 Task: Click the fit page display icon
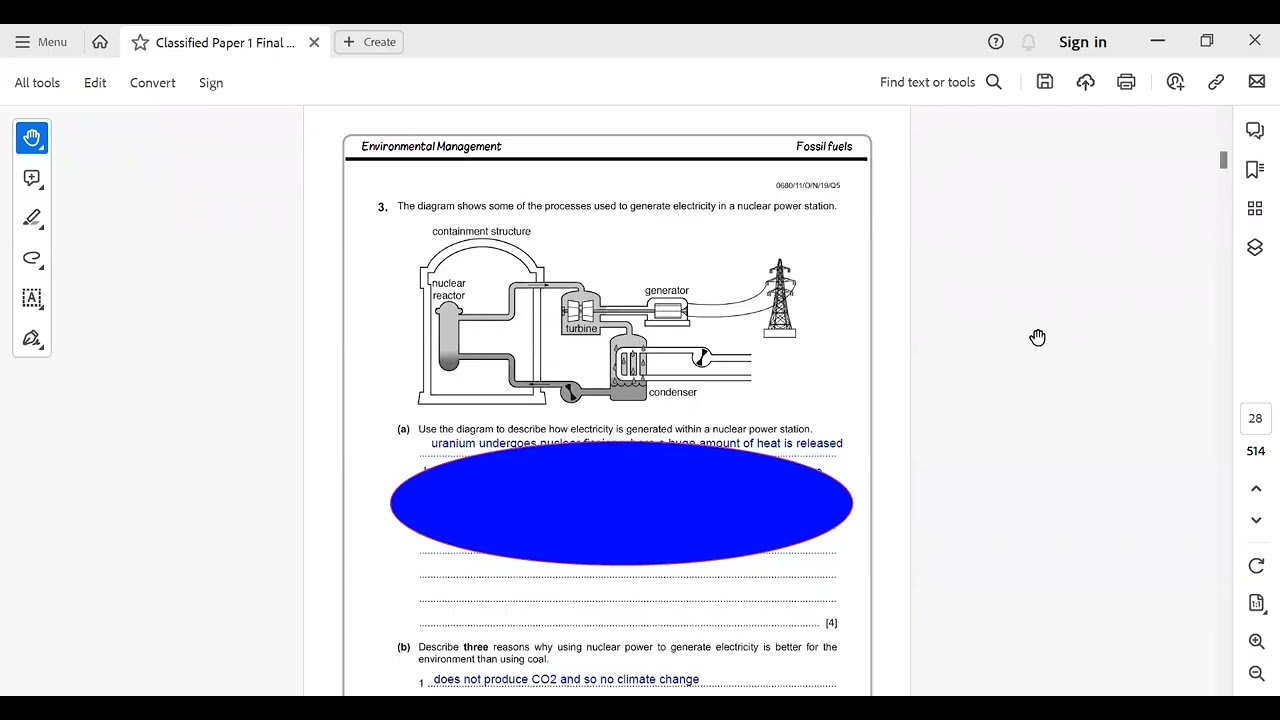[x=1257, y=603]
